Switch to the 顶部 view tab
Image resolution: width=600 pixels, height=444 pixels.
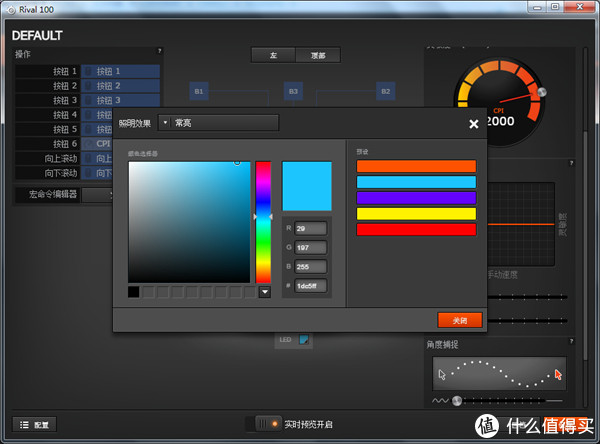(318, 55)
